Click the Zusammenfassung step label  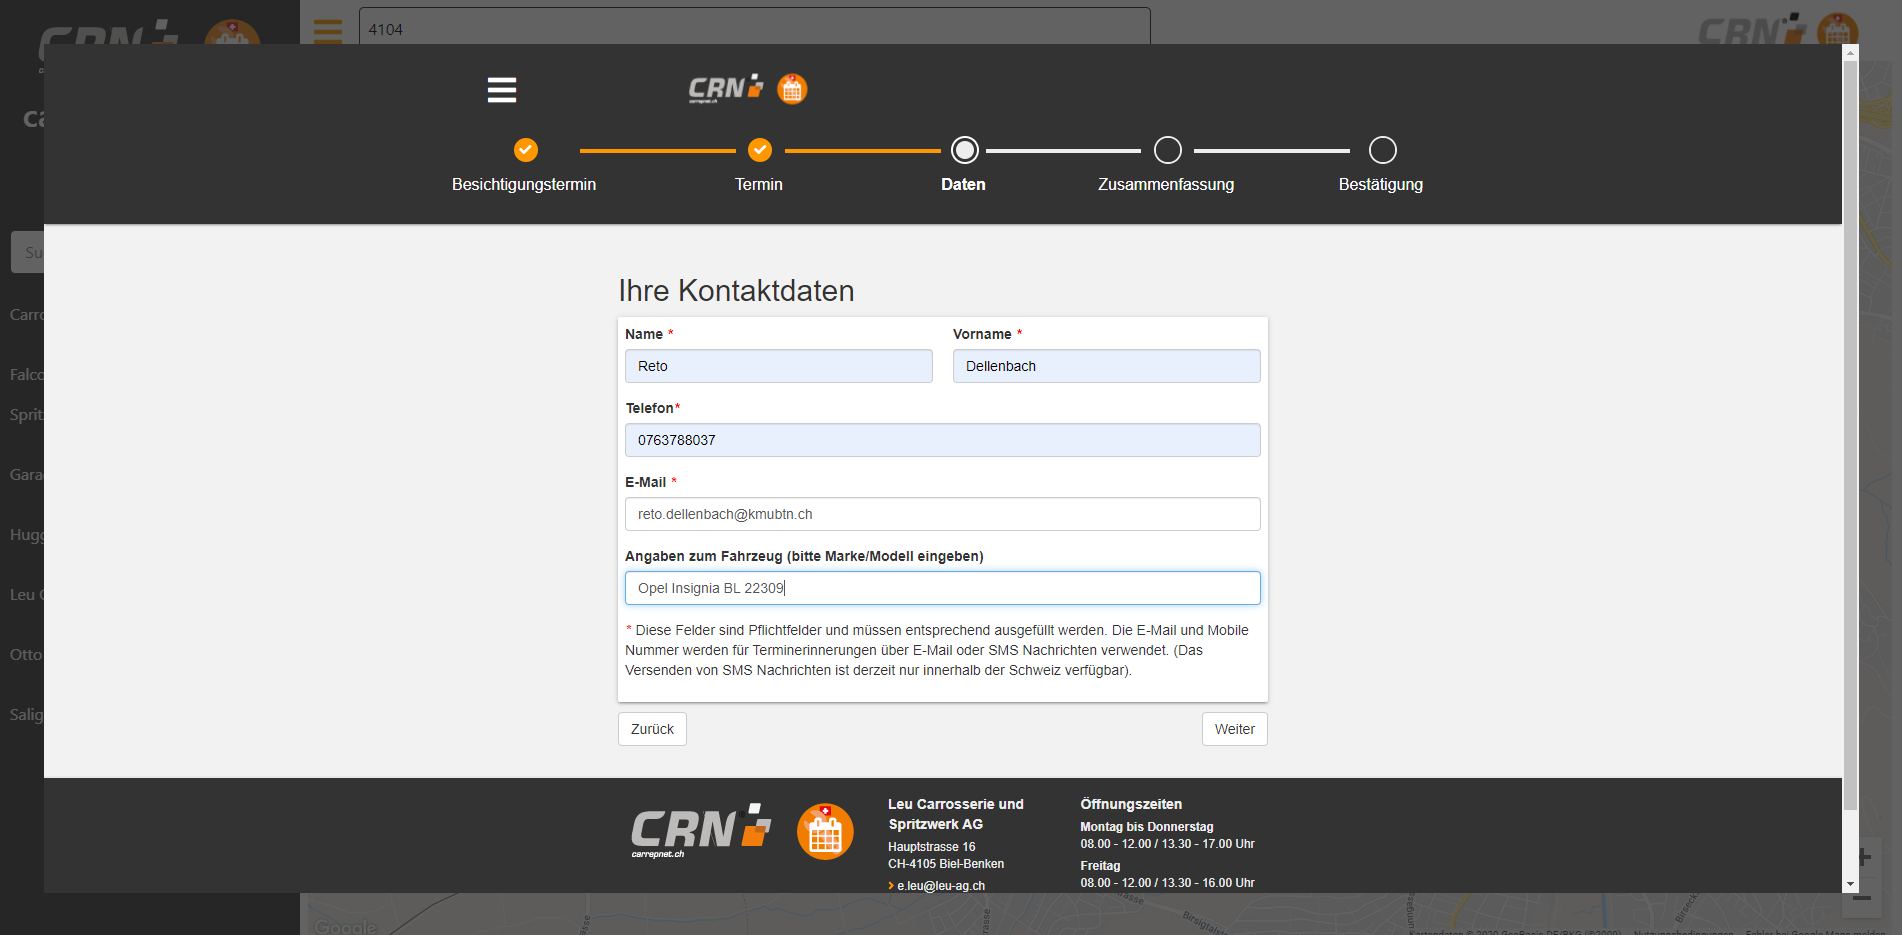click(1165, 184)
